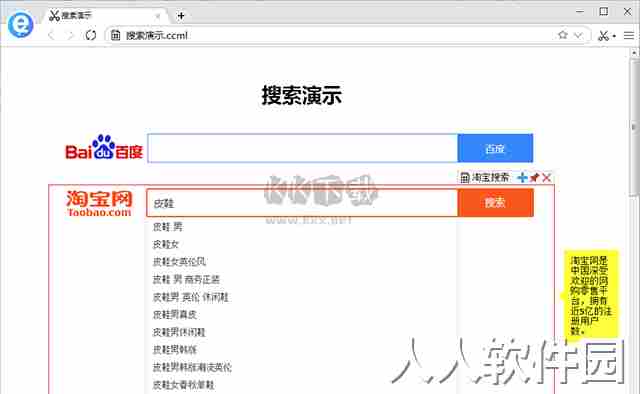Viewport: 640px width, 394px height.
Task: Go back with the back arrow
Action: (x=51, y=36)
